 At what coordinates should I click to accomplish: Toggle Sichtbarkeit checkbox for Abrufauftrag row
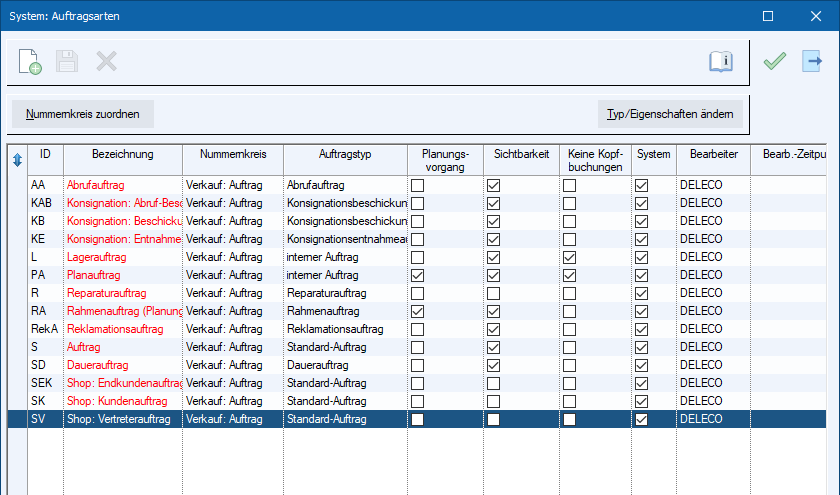493,185
